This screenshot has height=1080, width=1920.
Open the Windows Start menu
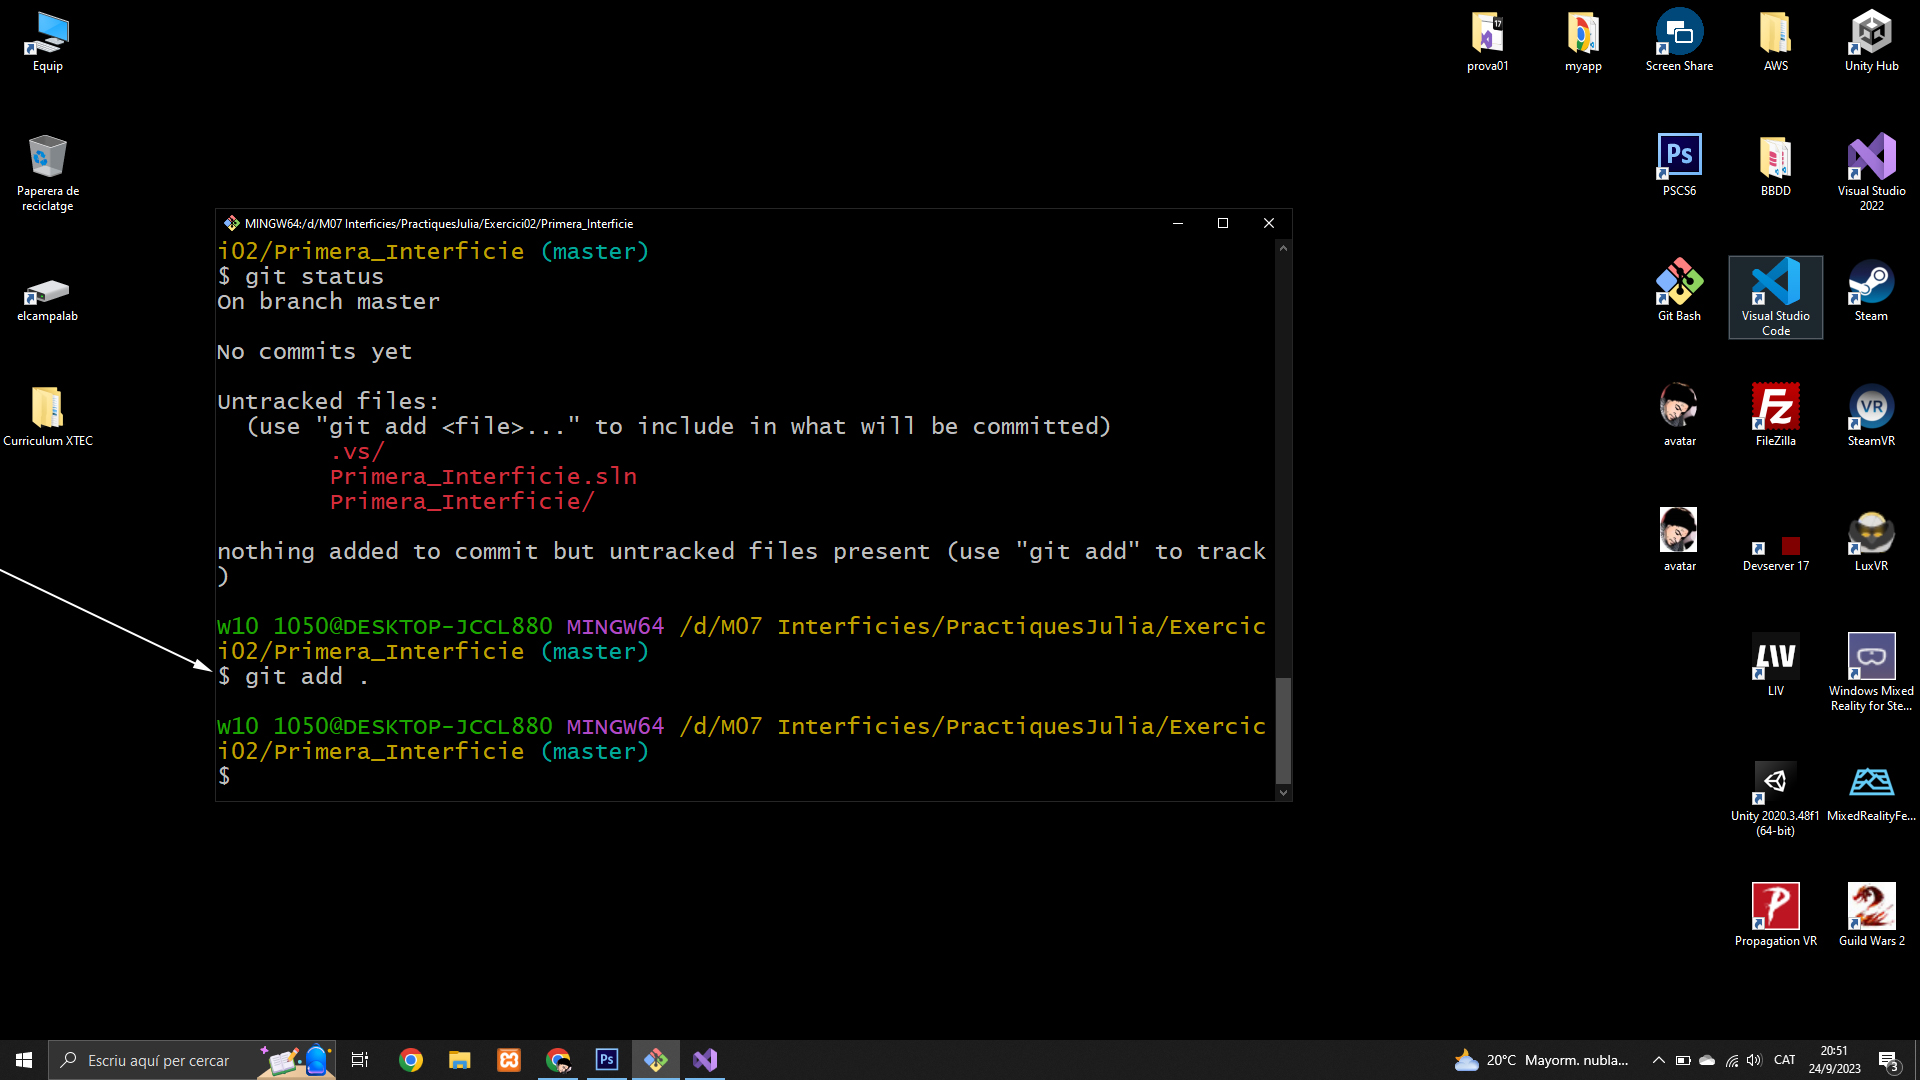click(24, 1060)
